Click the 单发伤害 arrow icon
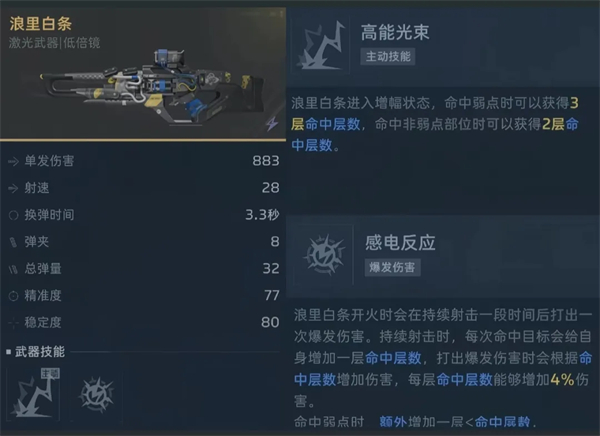The height and width of the screenshot is (436, 600). (x=13, y=162)
